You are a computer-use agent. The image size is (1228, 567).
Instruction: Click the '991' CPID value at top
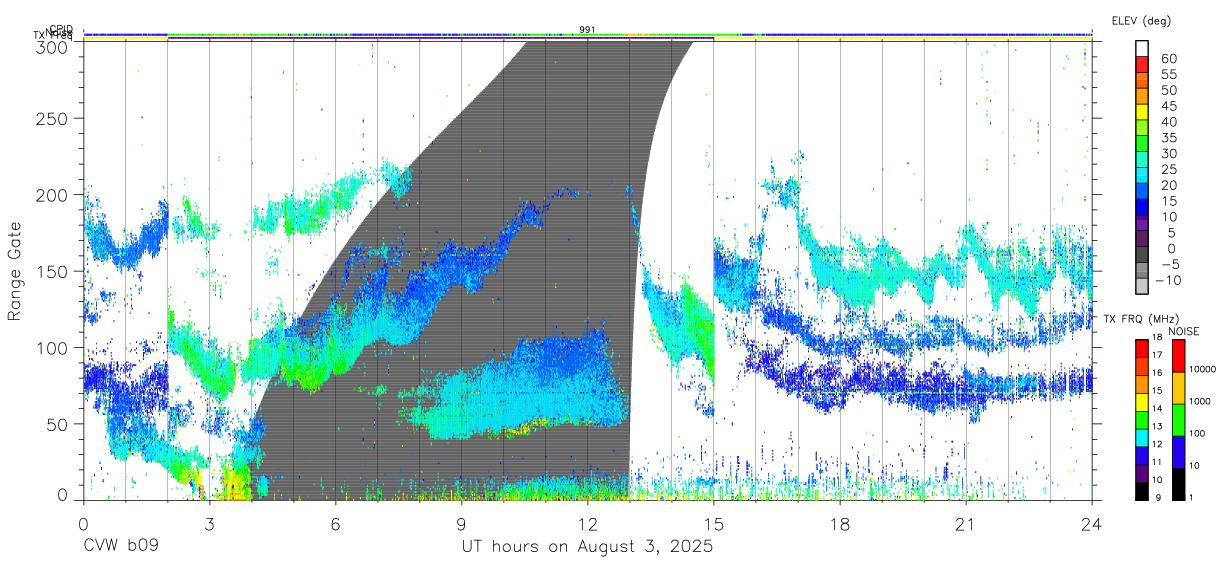coord(588,29)
